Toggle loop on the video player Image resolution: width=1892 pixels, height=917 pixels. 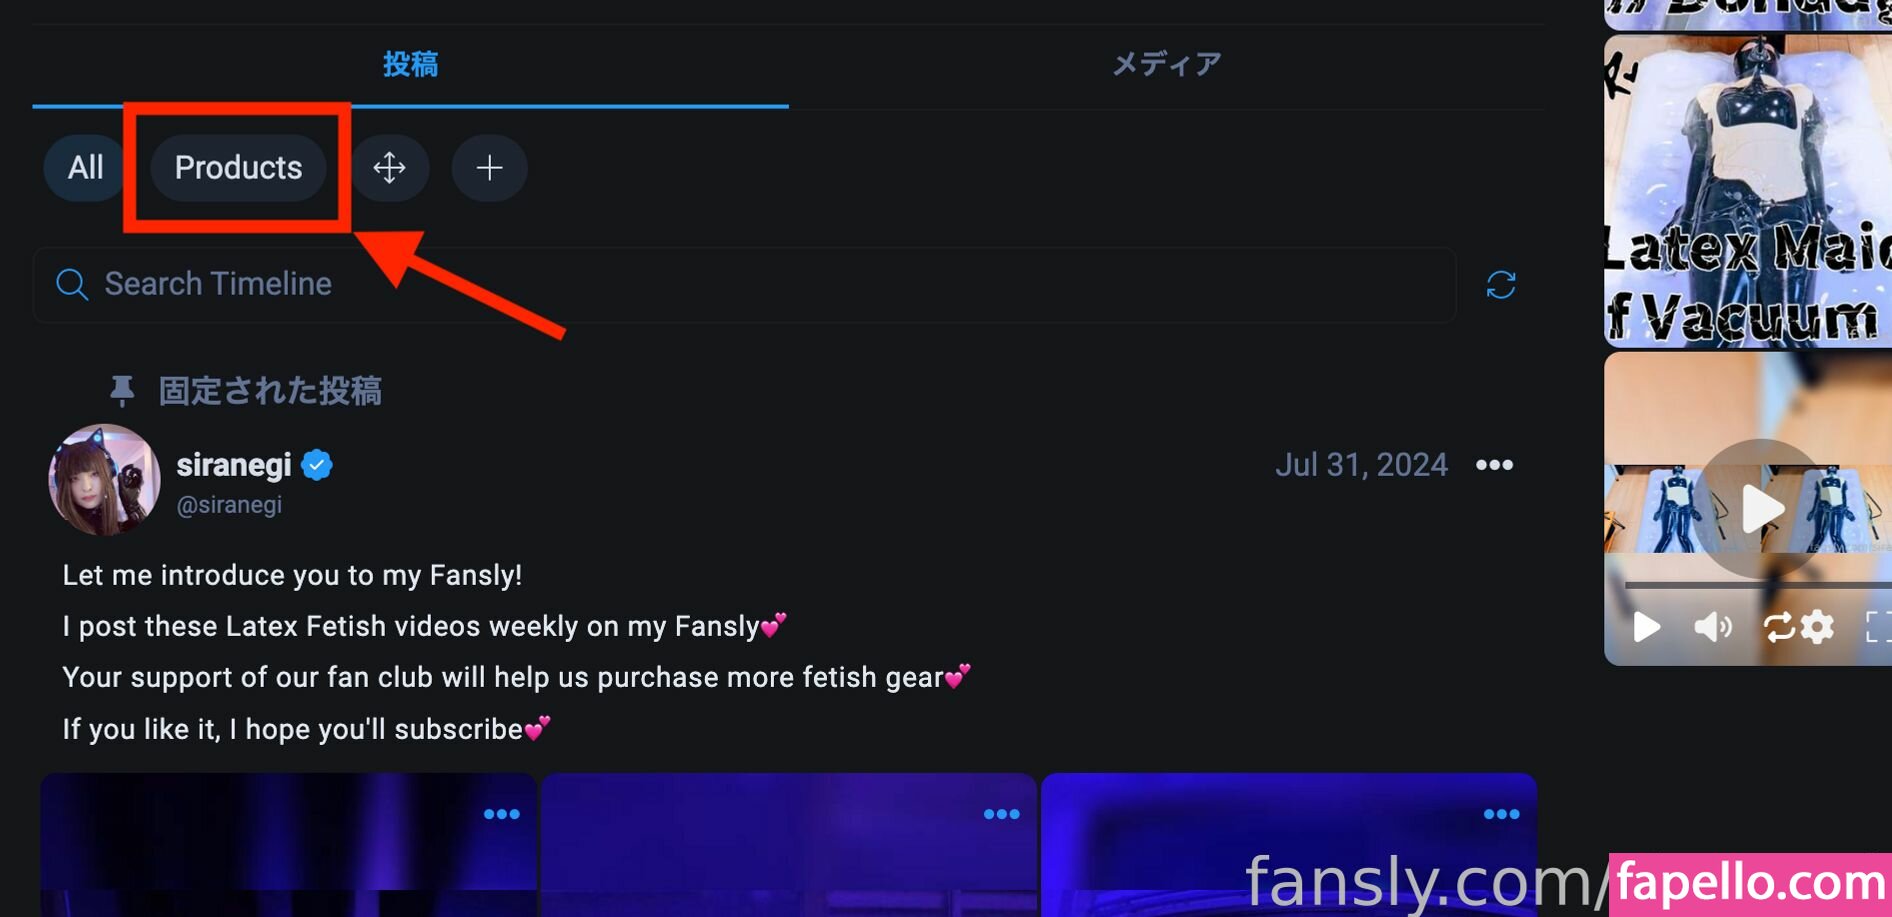pyautogui.click(x=1779, y=627)
